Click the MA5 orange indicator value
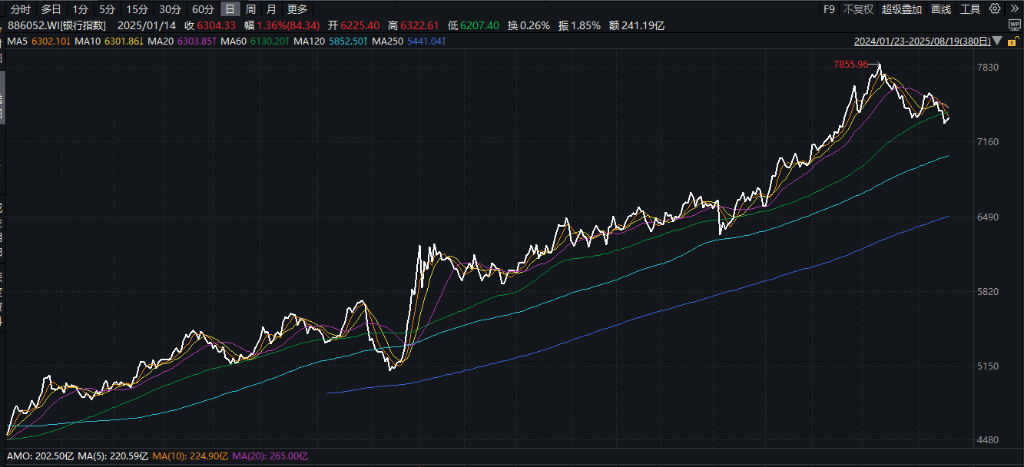Viewport: 1024px width, 467px height. (x=44, y=41)
